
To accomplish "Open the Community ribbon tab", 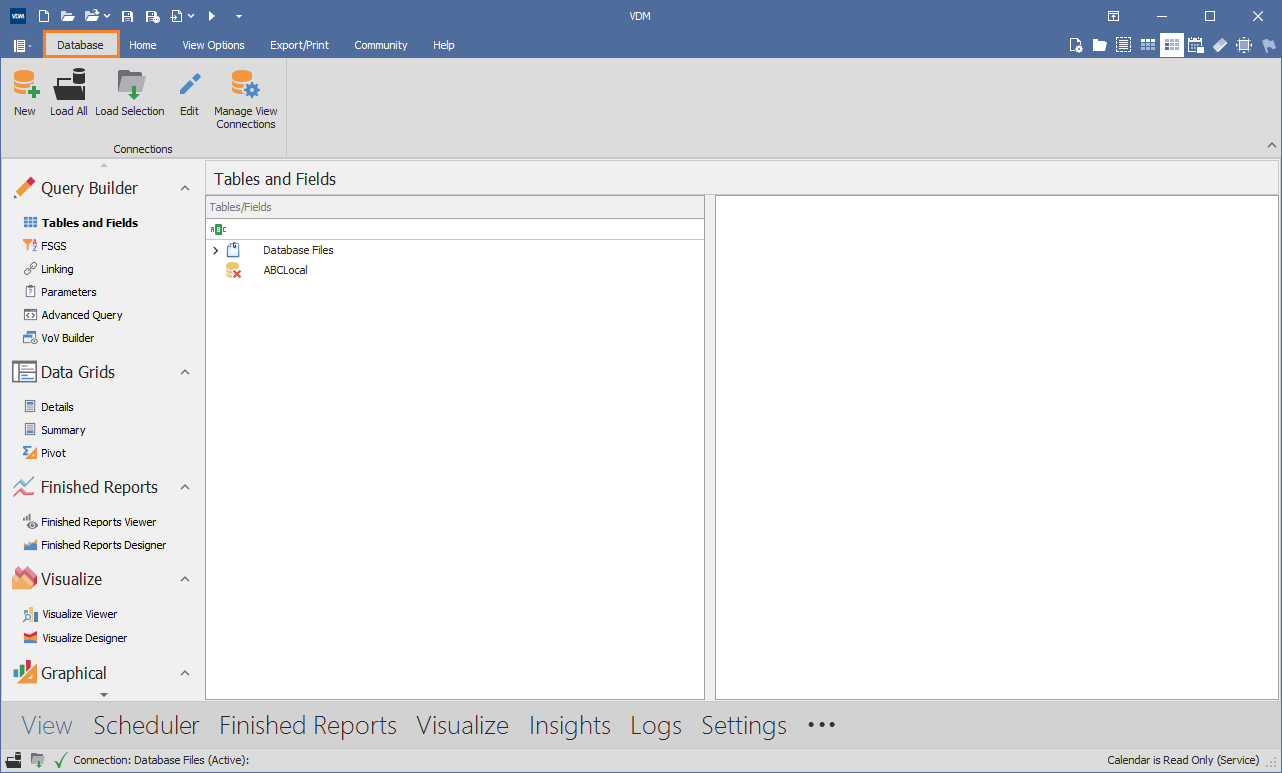I will [381, 45].
